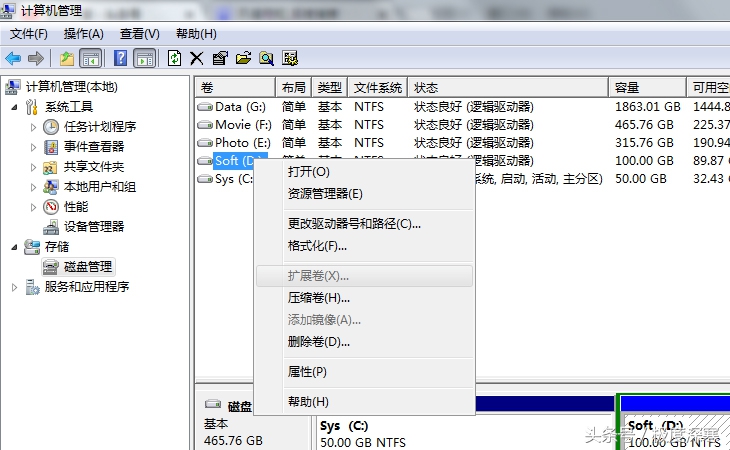This screenshot has width=730, height=450.
Task: Collapse the 系统工具 tree node
Action: tap(14, 107)
